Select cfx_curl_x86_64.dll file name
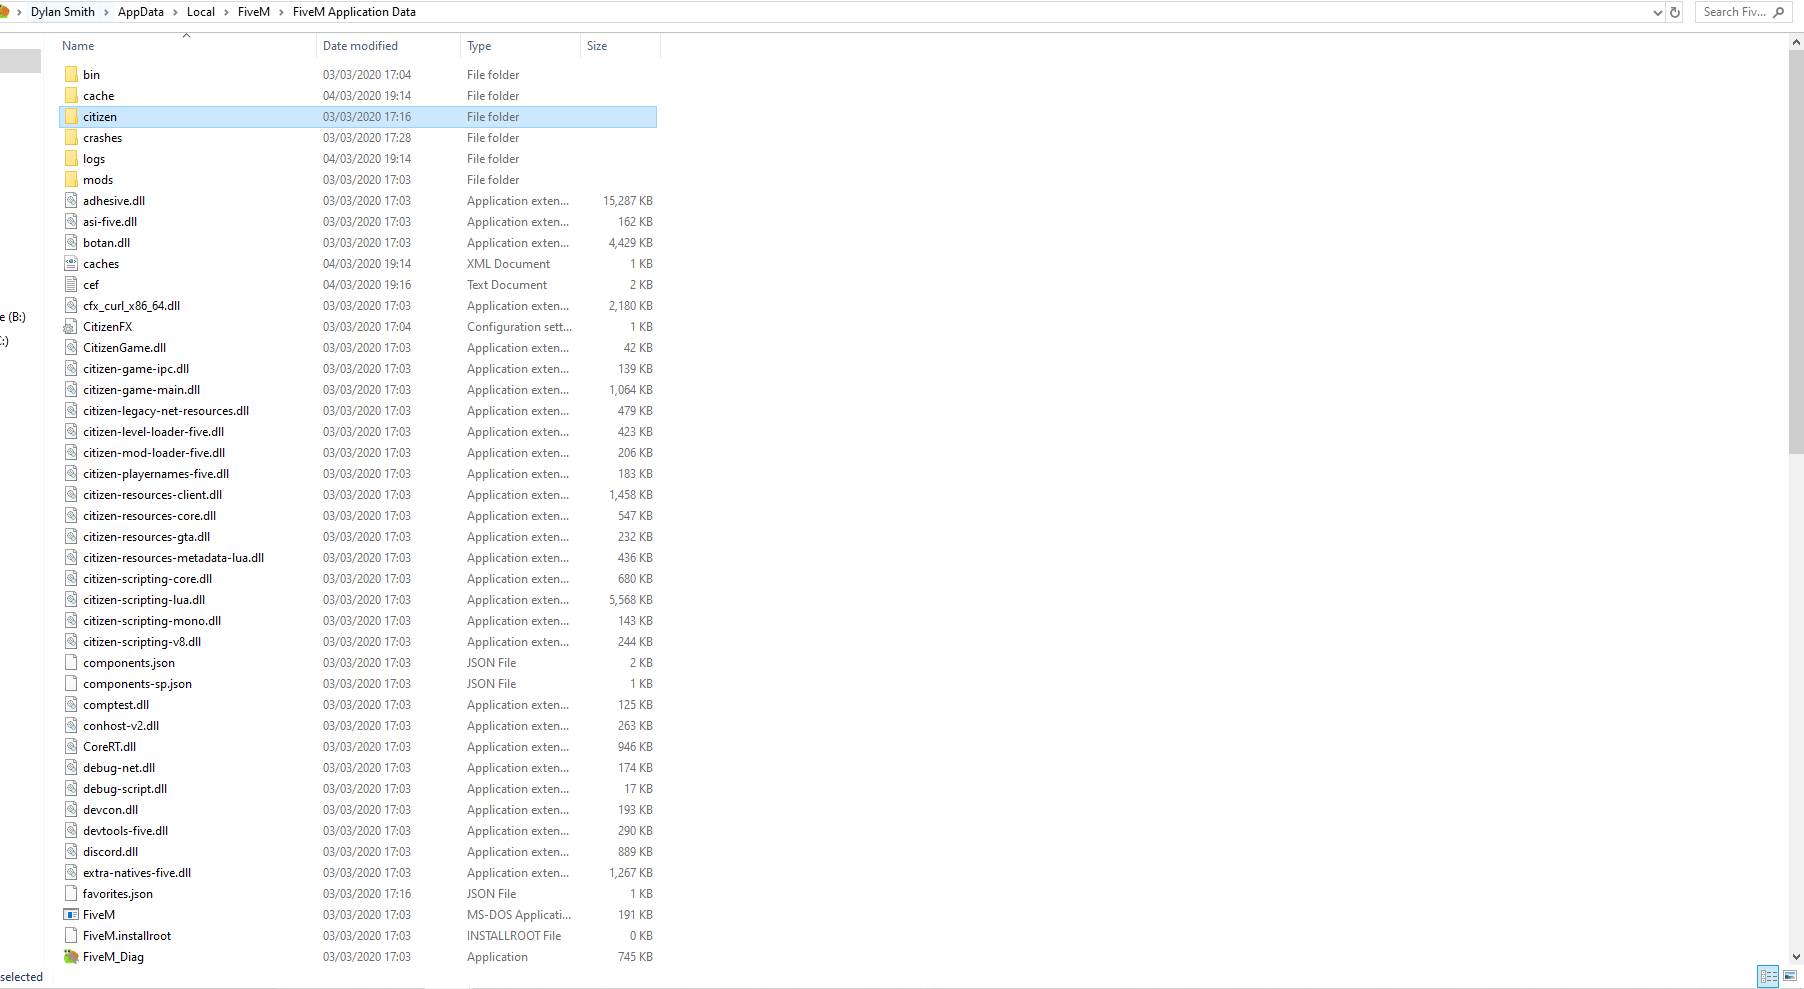Image resolution: width=1804 pixels, height=989 pixels. click(x=132, y=306)
